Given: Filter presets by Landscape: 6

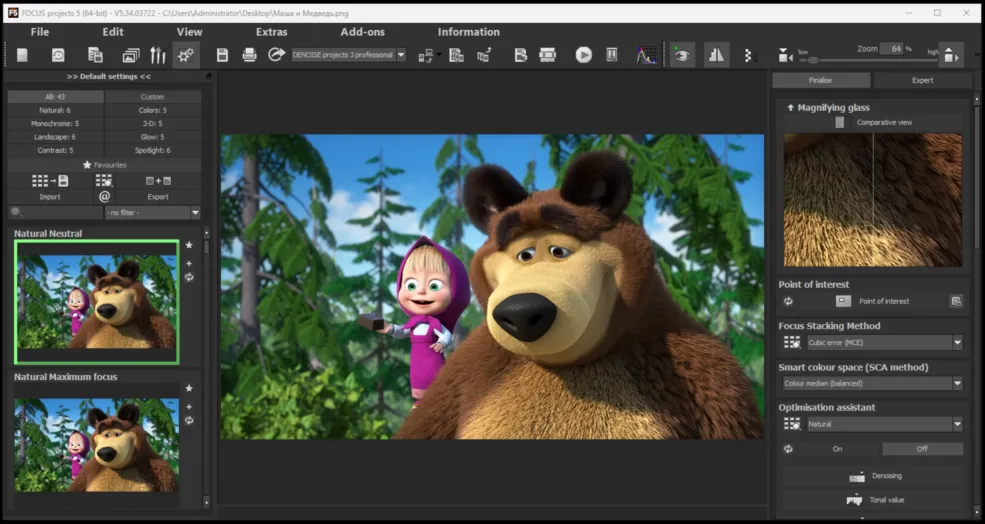Looking at the screenshot, I should tap(55, 137).
